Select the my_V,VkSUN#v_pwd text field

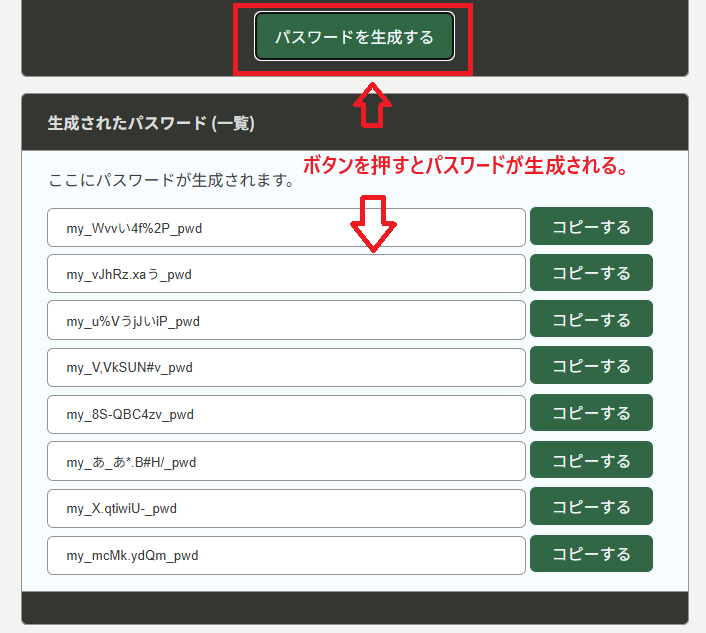pyautogui.click(x=286, y=367)
